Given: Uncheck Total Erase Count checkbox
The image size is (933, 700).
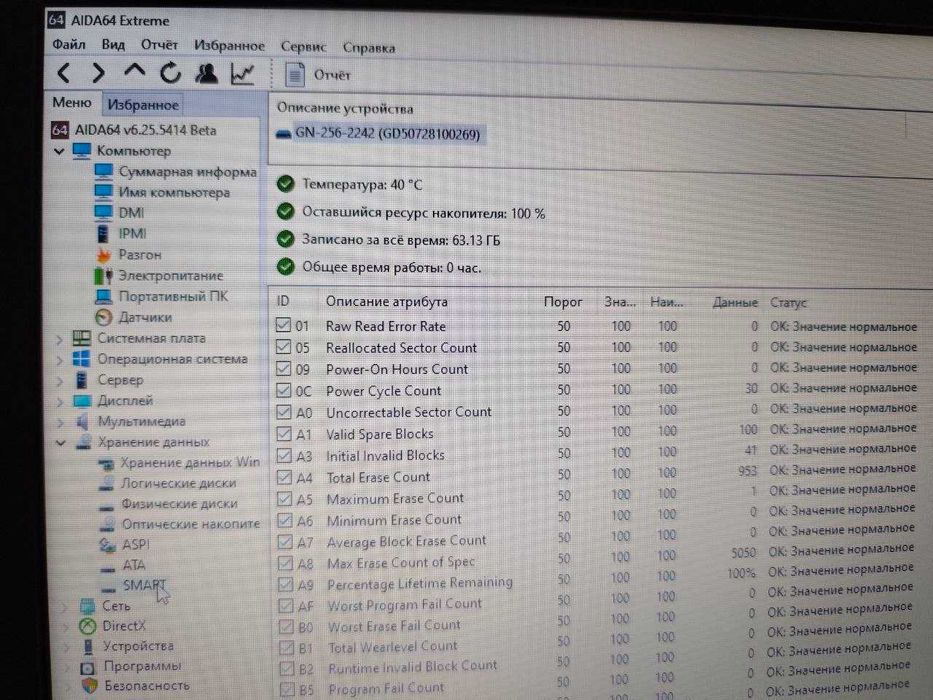Looking at the screenshot, I should point(284,477).
